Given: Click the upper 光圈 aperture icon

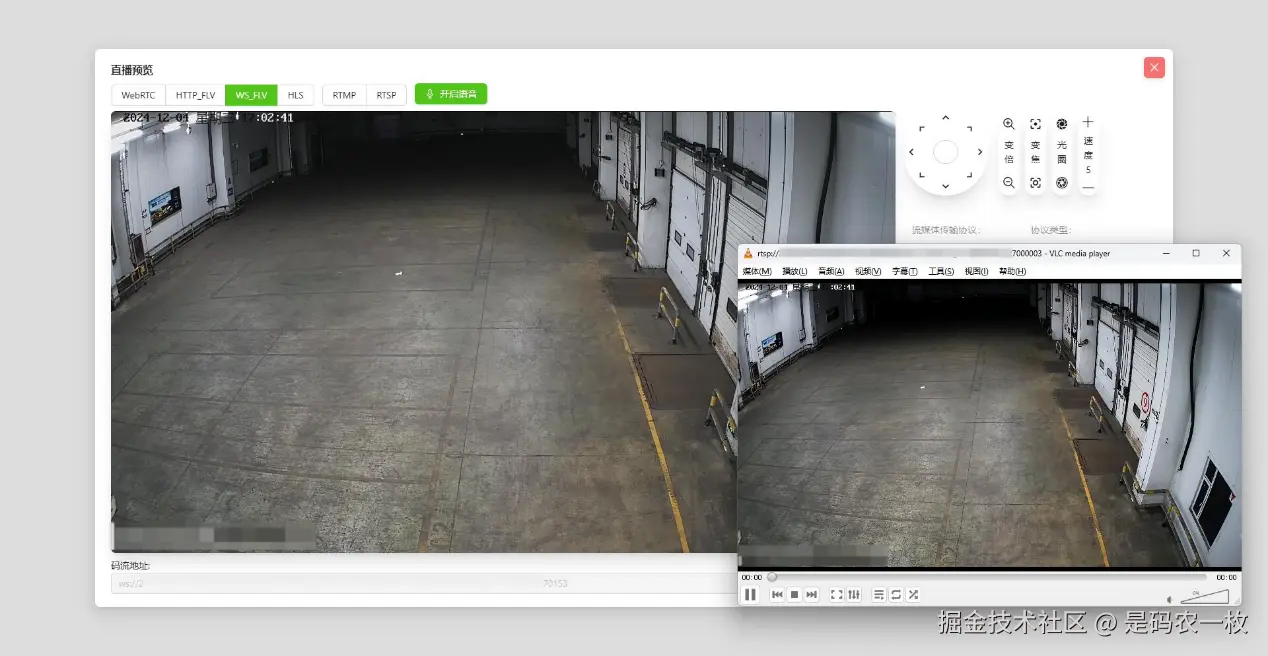Looking at the screenshot, I should pyautogui.click(x=1062, y=124).
